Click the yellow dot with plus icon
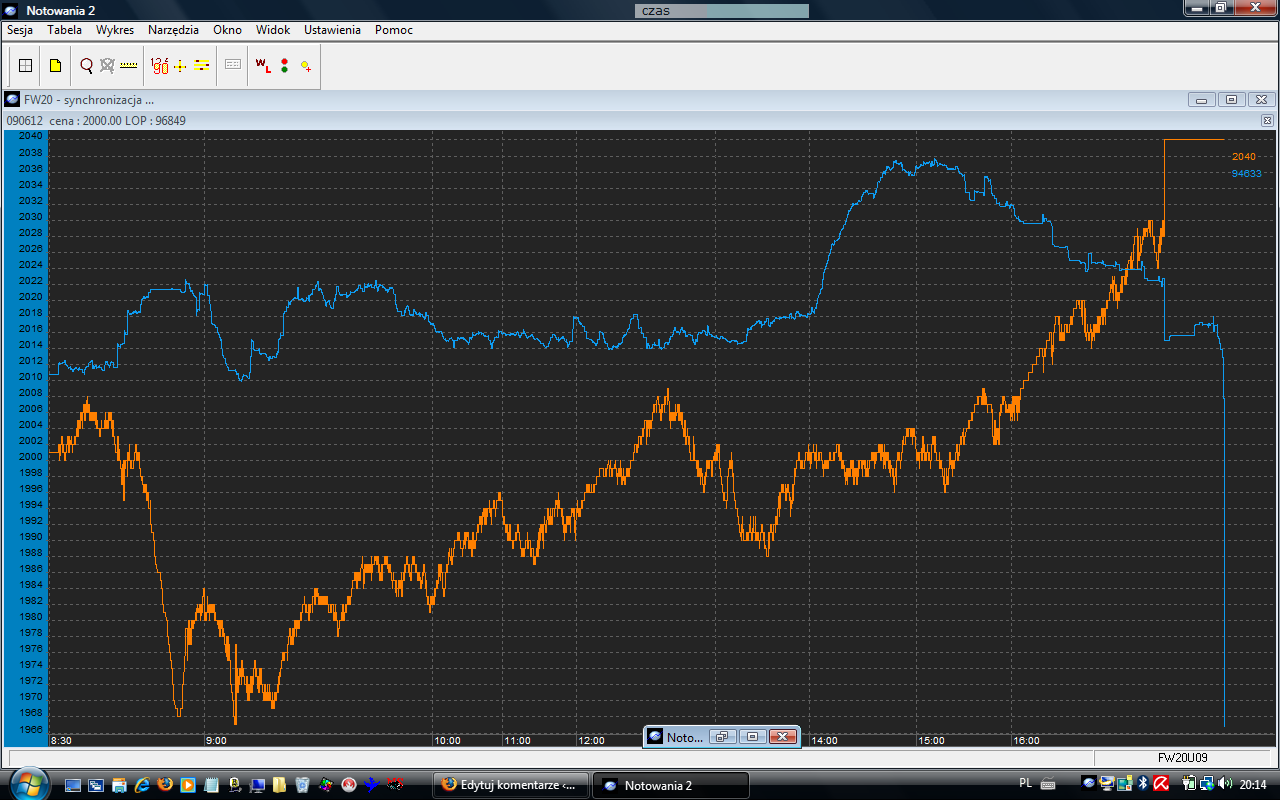This screenshot has width=1280, height=800. point(305,66)
